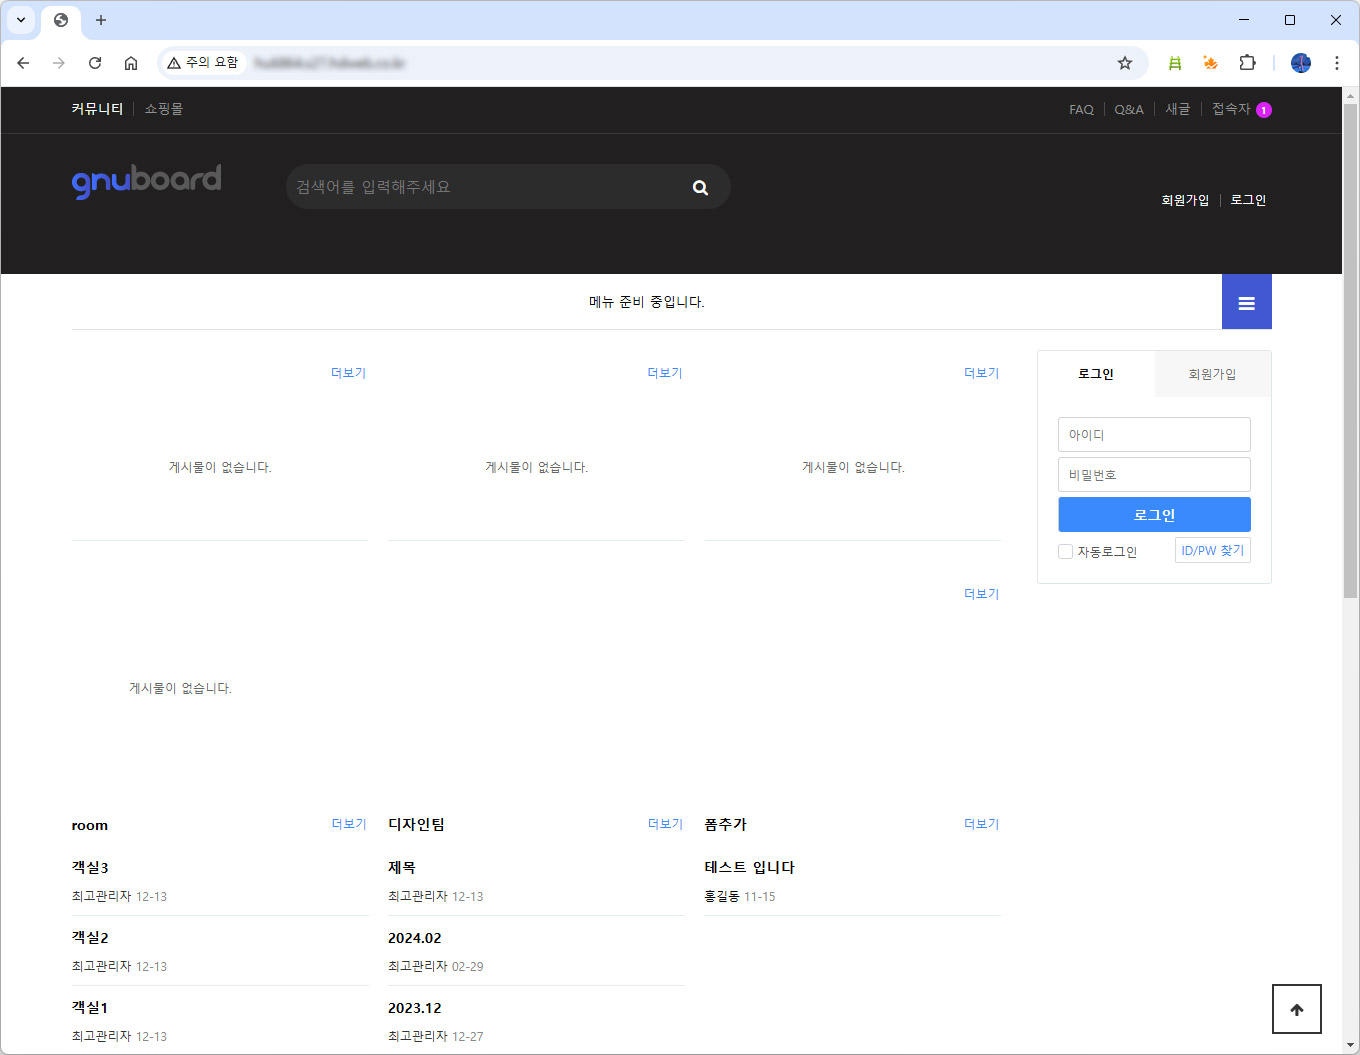Open the post 객실1
The width and height of the screenshot is (1360, 1055).
tap(90, 1007)
